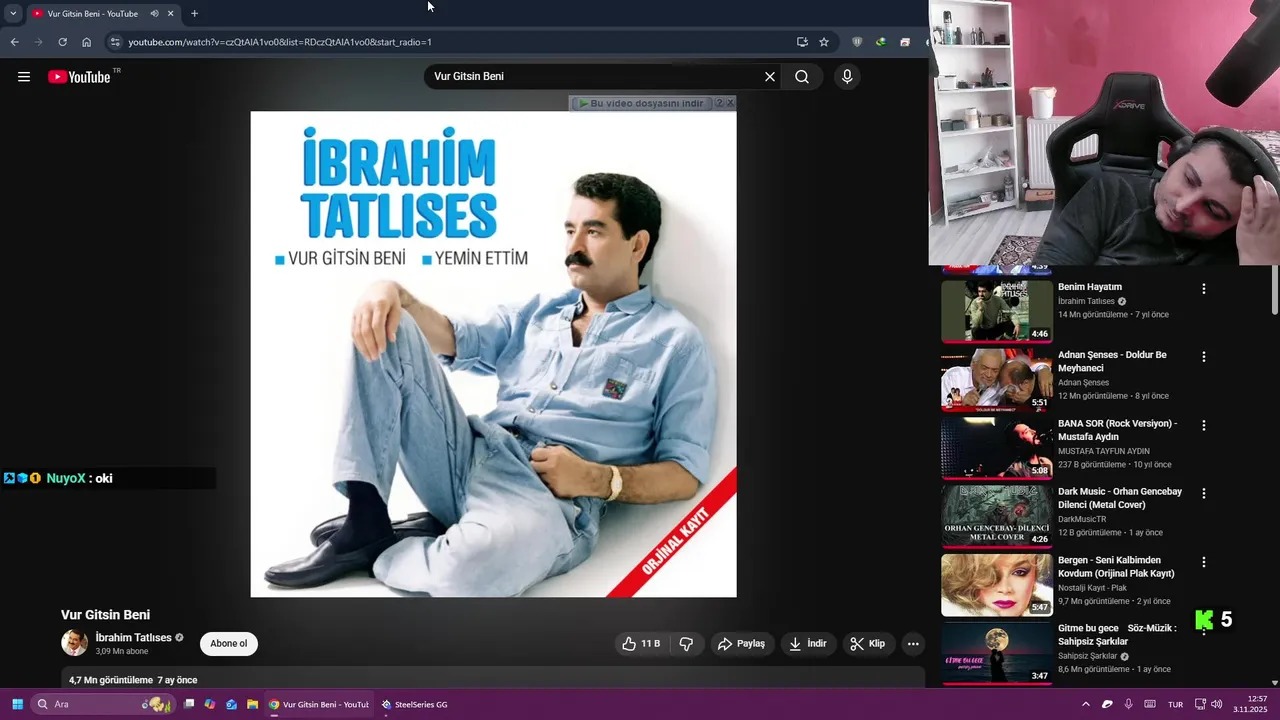Open Gitme bu gece video thumbnail
The height and width of the screenshot is (720, 1280).
pyautogui.click(x=997, y=653)
